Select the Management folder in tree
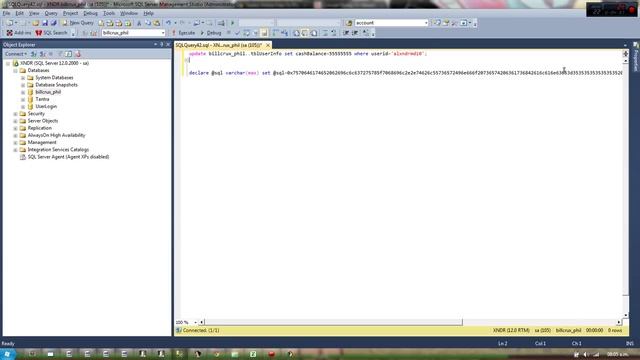 click(42, 142)
